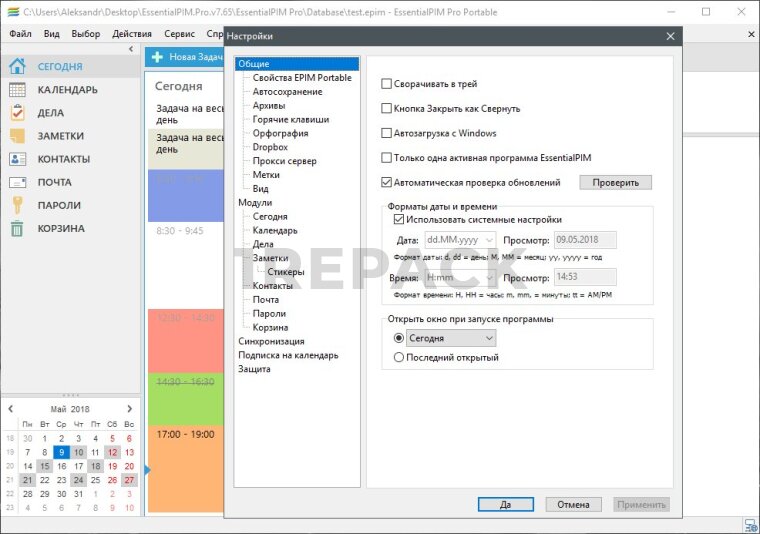Click the 'Отмена' button
This screenshot has height=534, width=760.
[574, 505]
